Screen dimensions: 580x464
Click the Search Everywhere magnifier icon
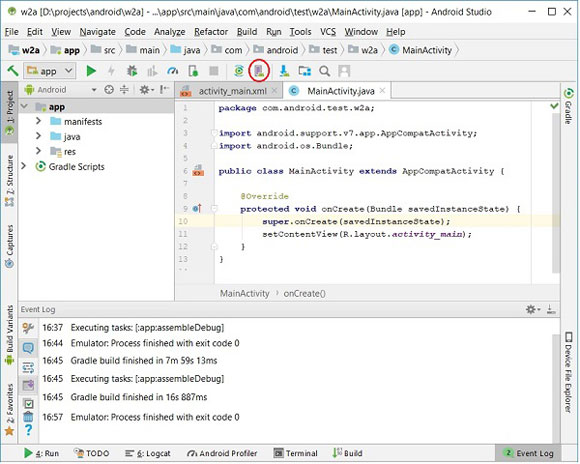324,71
